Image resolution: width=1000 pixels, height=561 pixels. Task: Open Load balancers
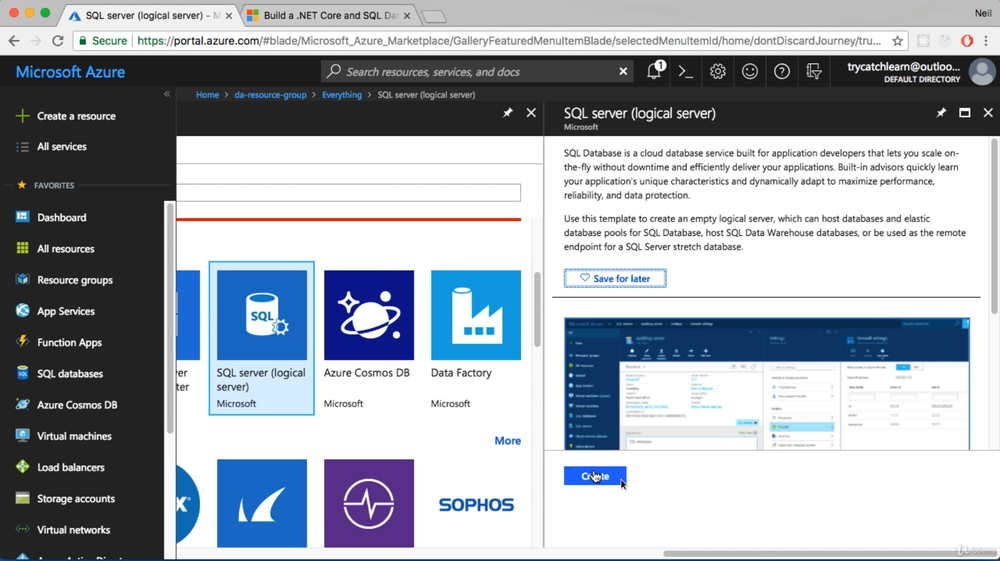(x=61, y=467)
